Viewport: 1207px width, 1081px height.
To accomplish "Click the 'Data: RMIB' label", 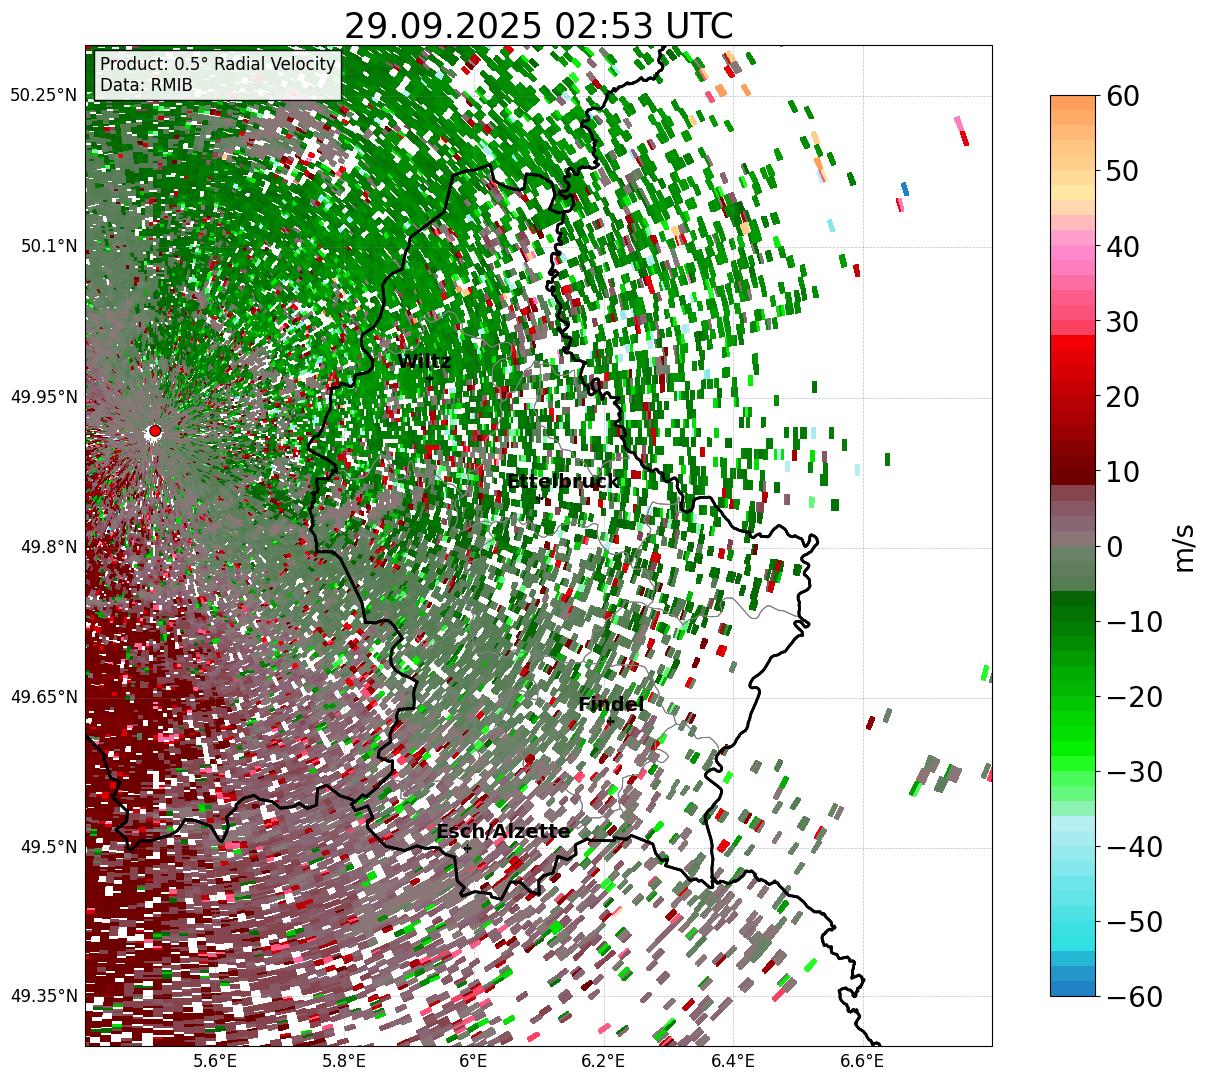I will [x=146, y=86].
